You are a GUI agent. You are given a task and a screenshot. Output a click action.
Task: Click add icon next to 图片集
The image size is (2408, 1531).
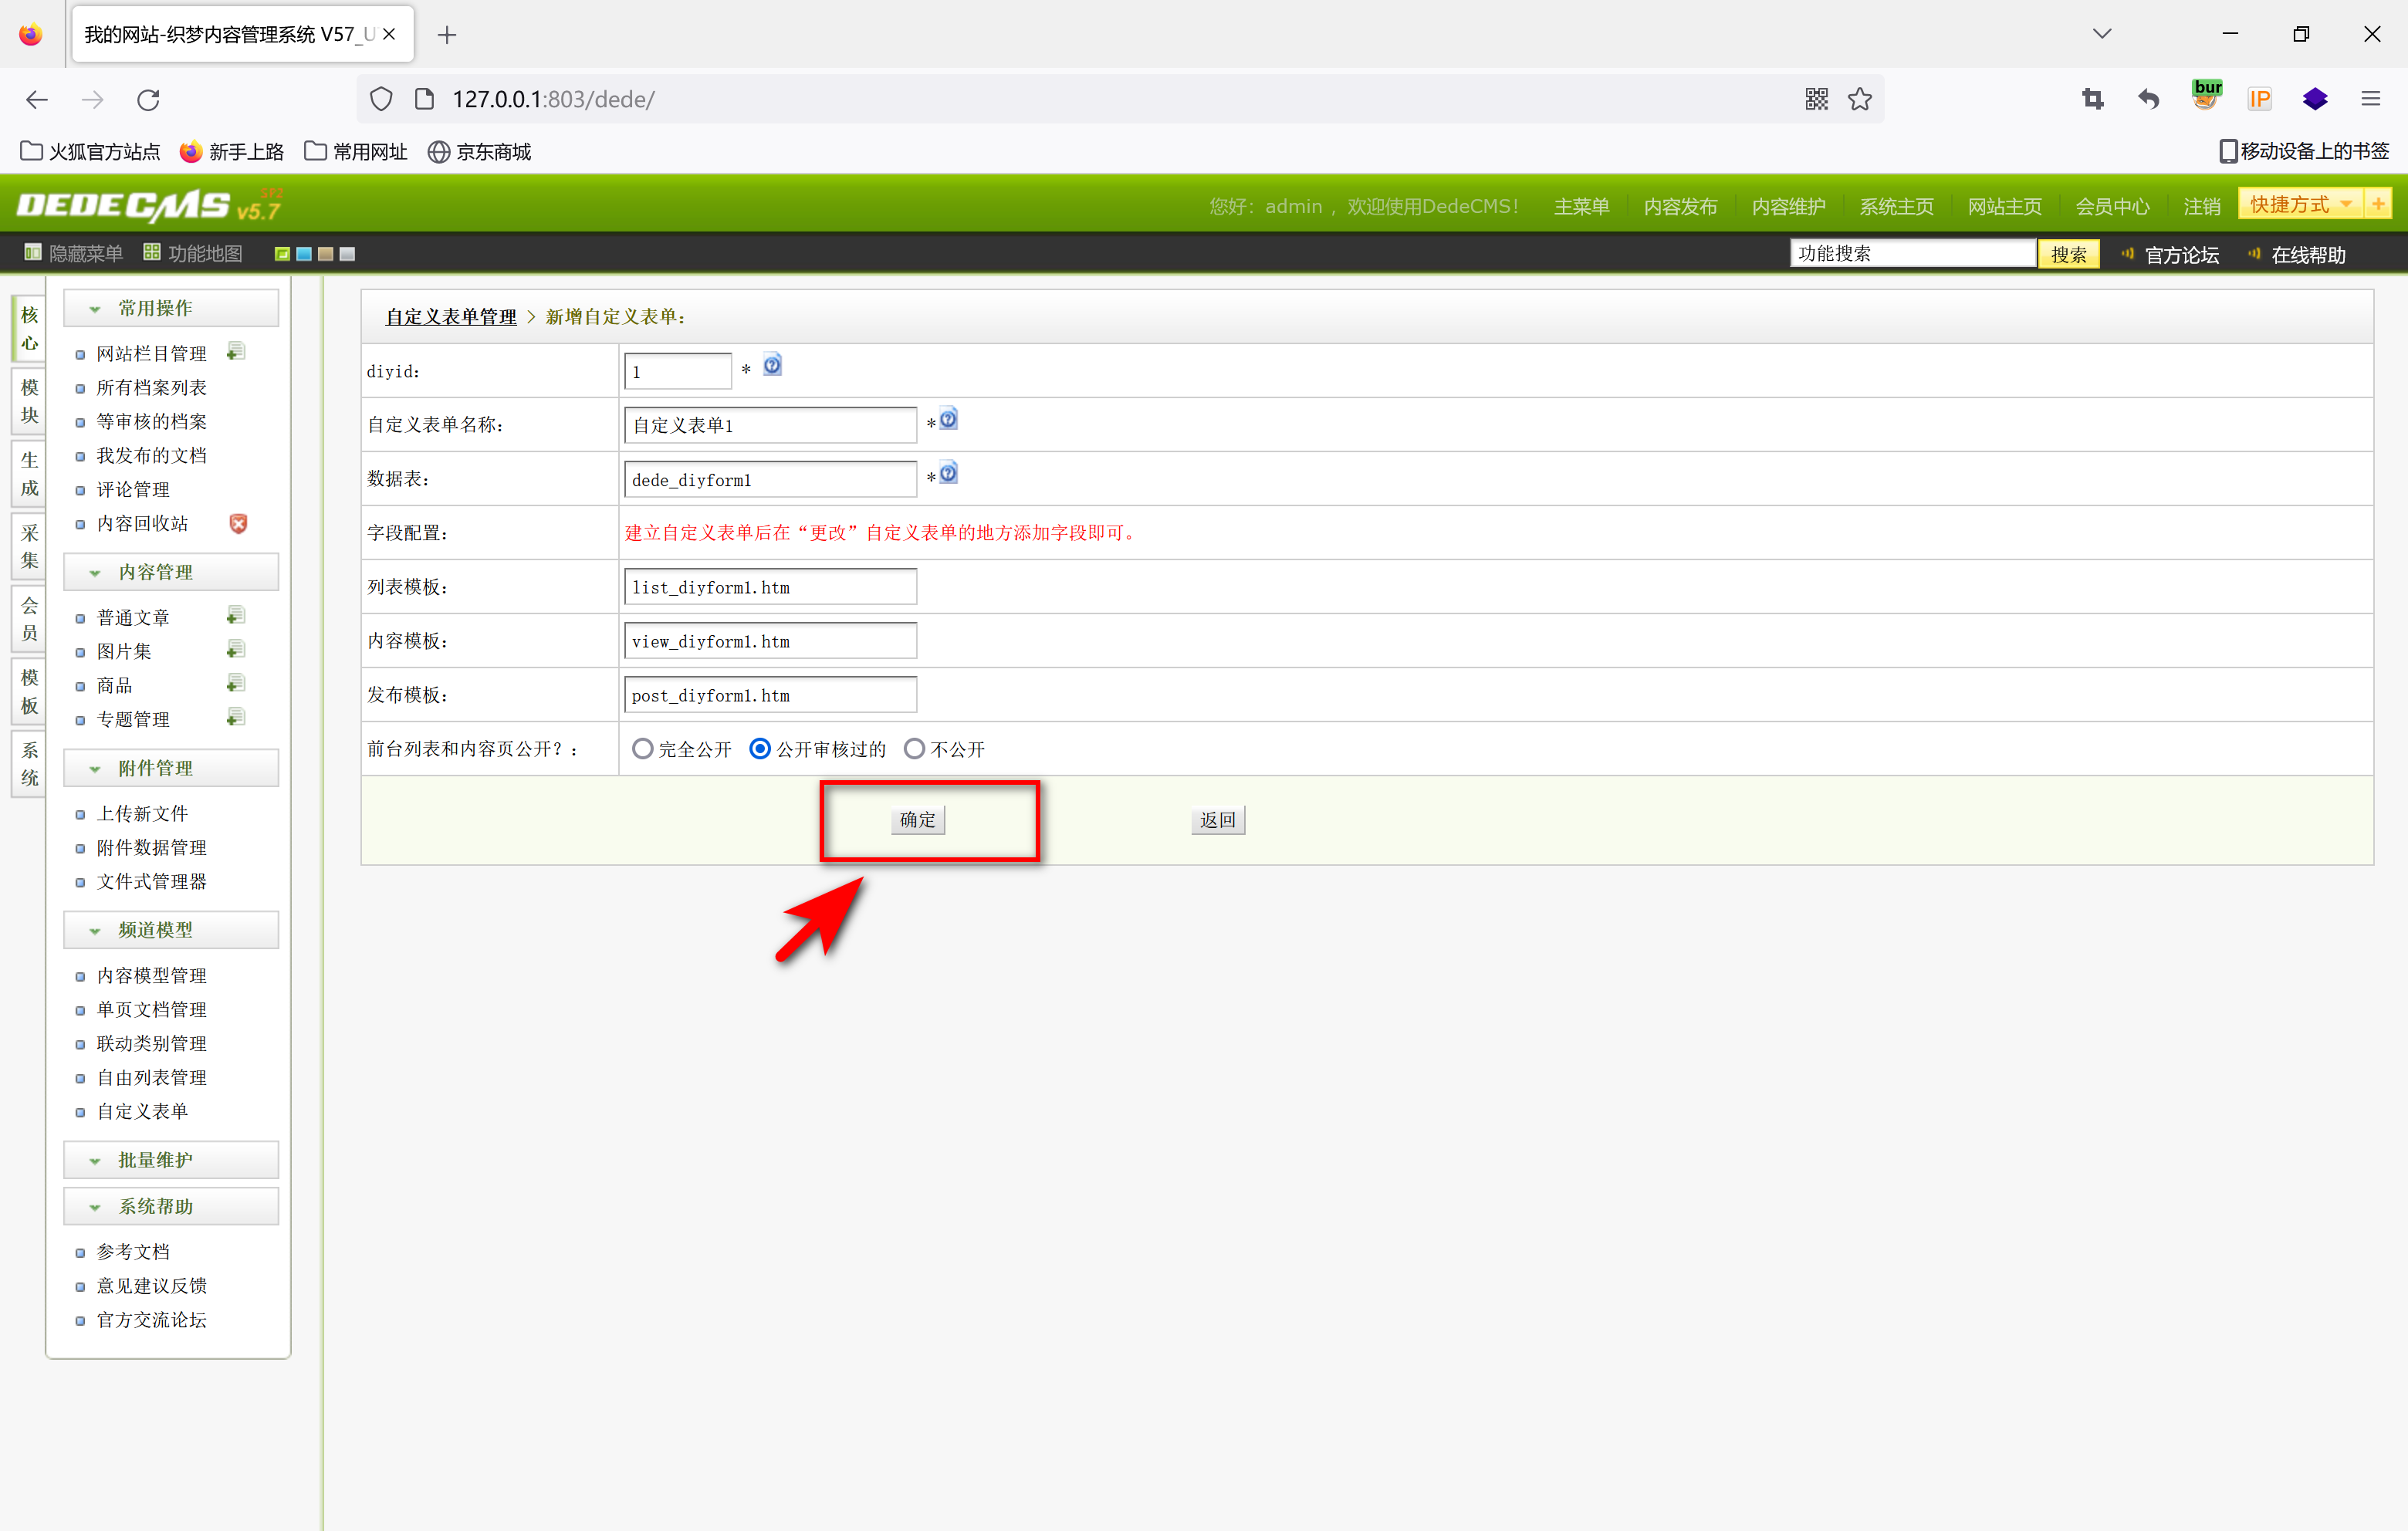point(236,650)
